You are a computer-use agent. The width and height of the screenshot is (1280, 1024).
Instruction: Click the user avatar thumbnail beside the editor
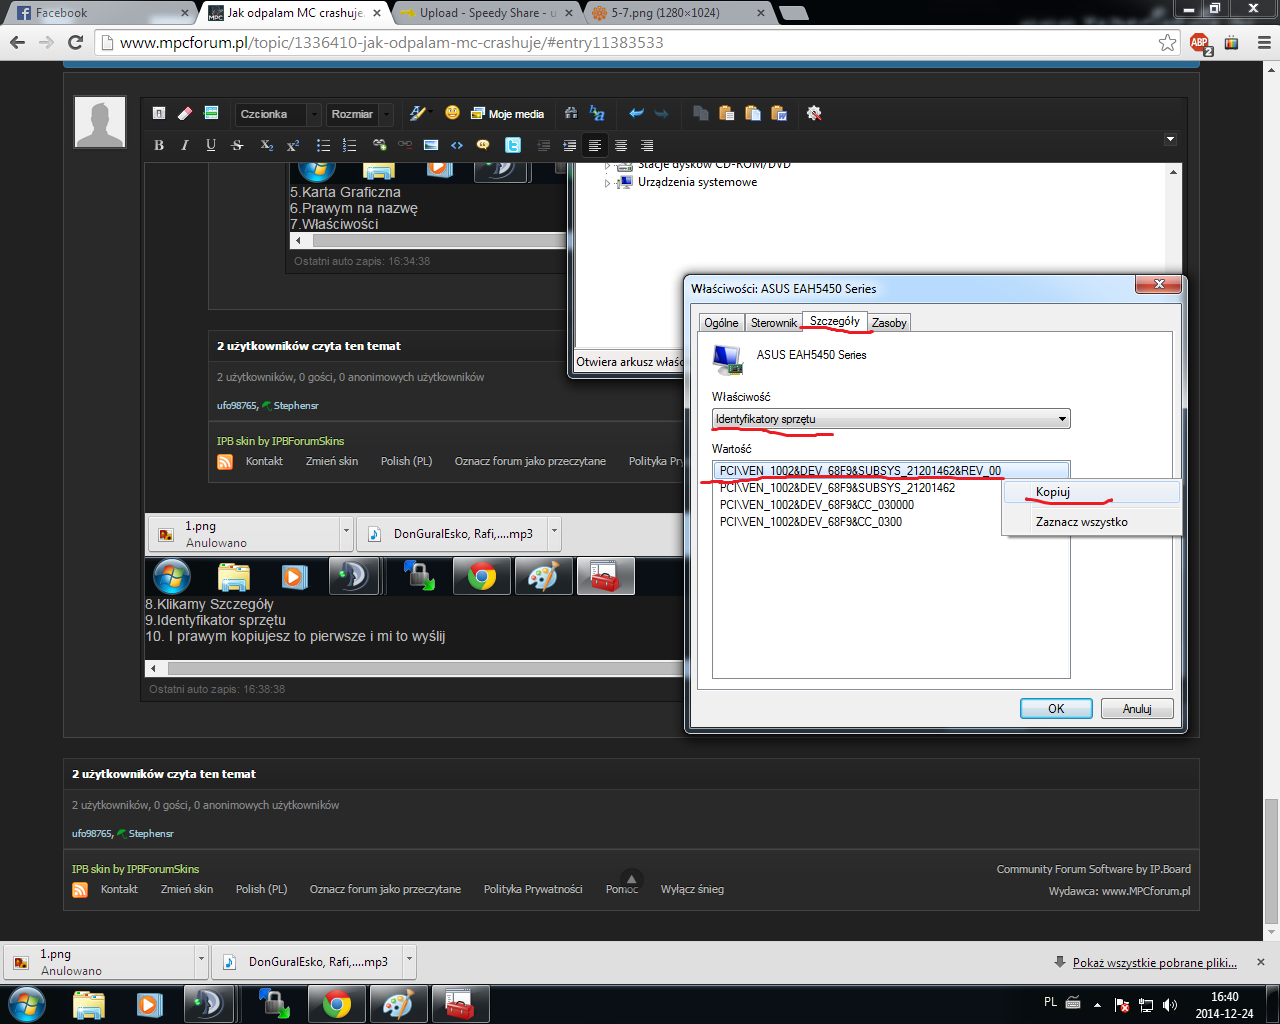pos(100,123)
